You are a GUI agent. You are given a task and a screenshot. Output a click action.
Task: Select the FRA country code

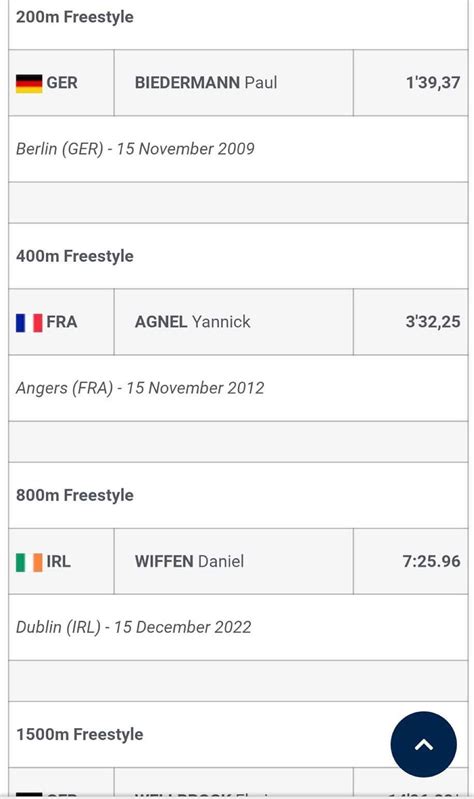[x=62, y=322]
